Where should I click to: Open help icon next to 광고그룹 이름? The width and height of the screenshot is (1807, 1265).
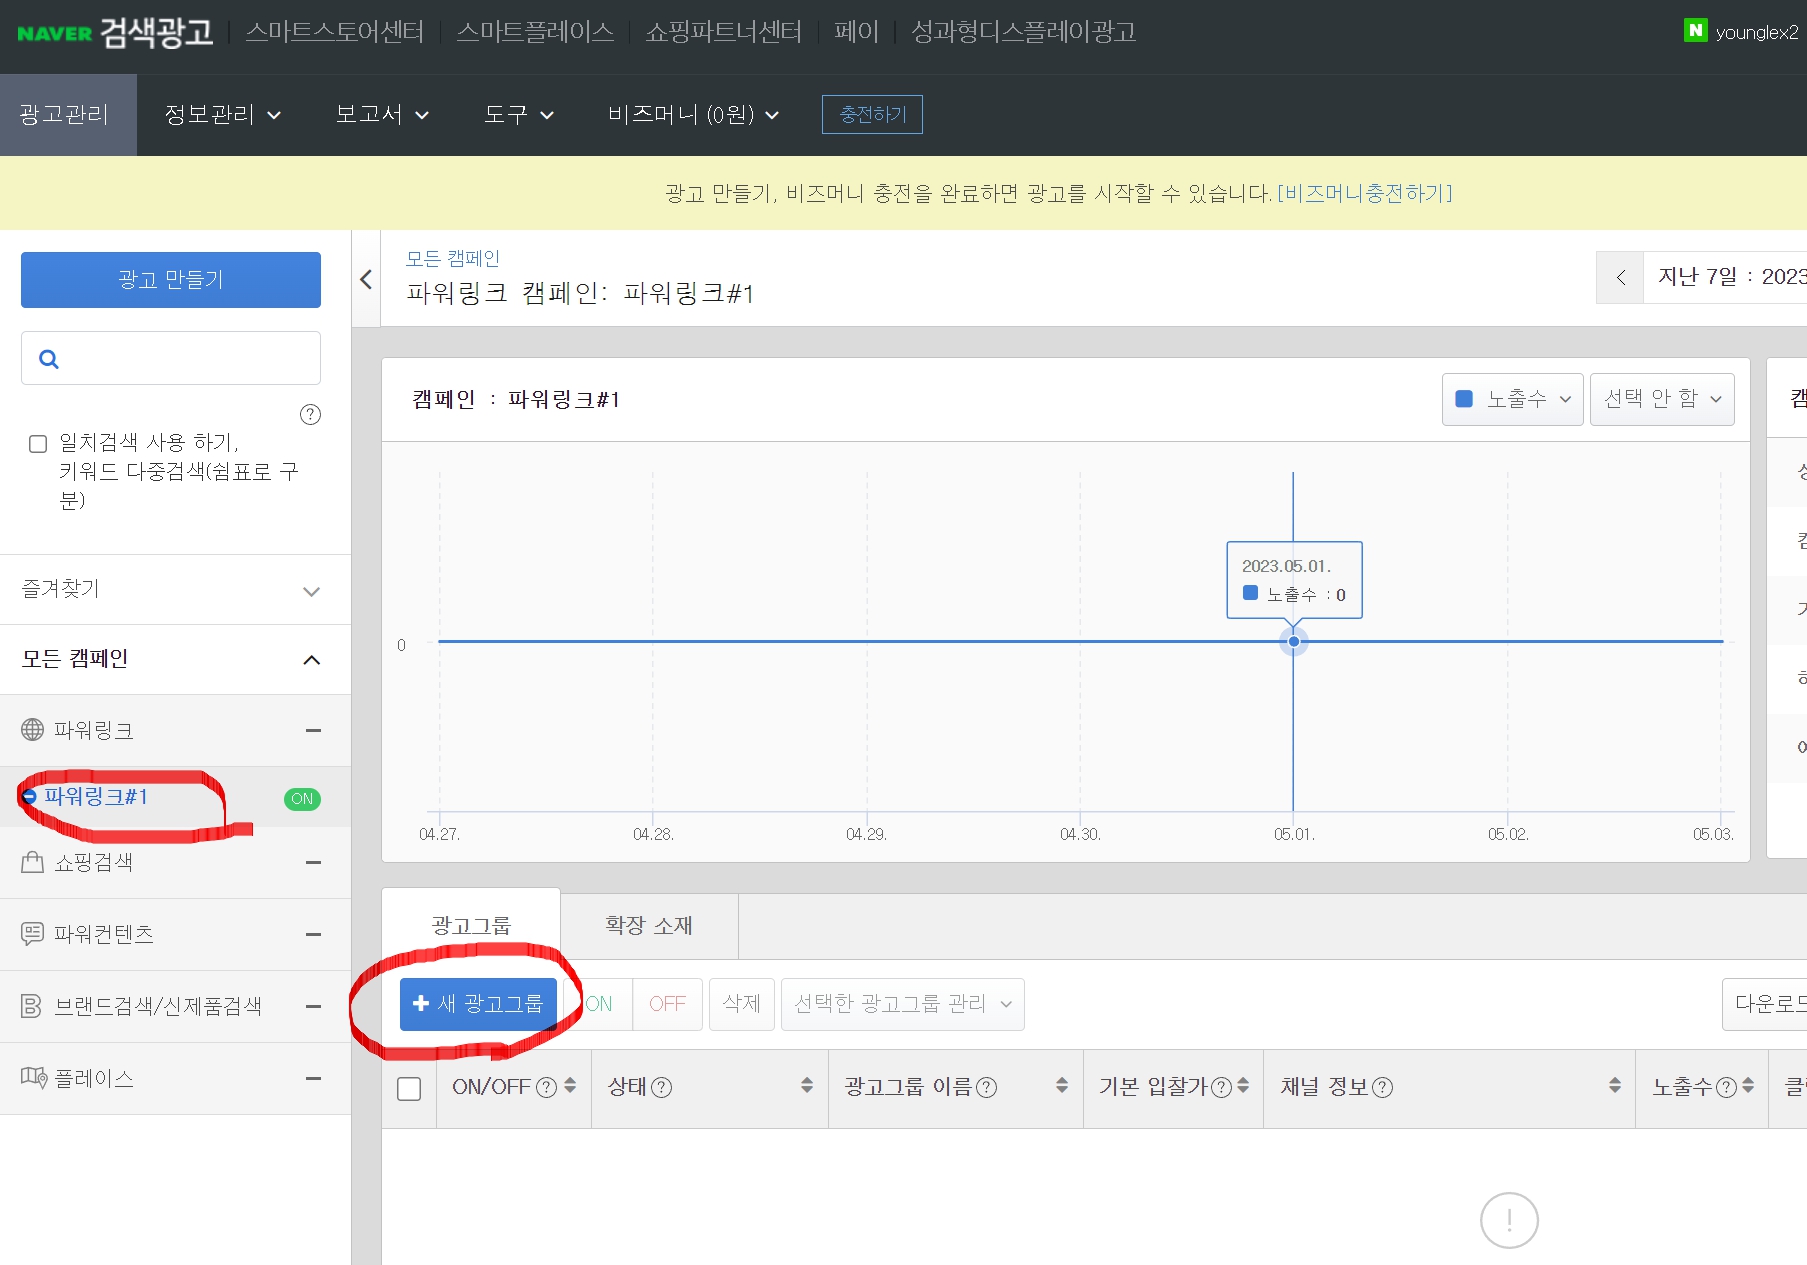point(986,1087)
